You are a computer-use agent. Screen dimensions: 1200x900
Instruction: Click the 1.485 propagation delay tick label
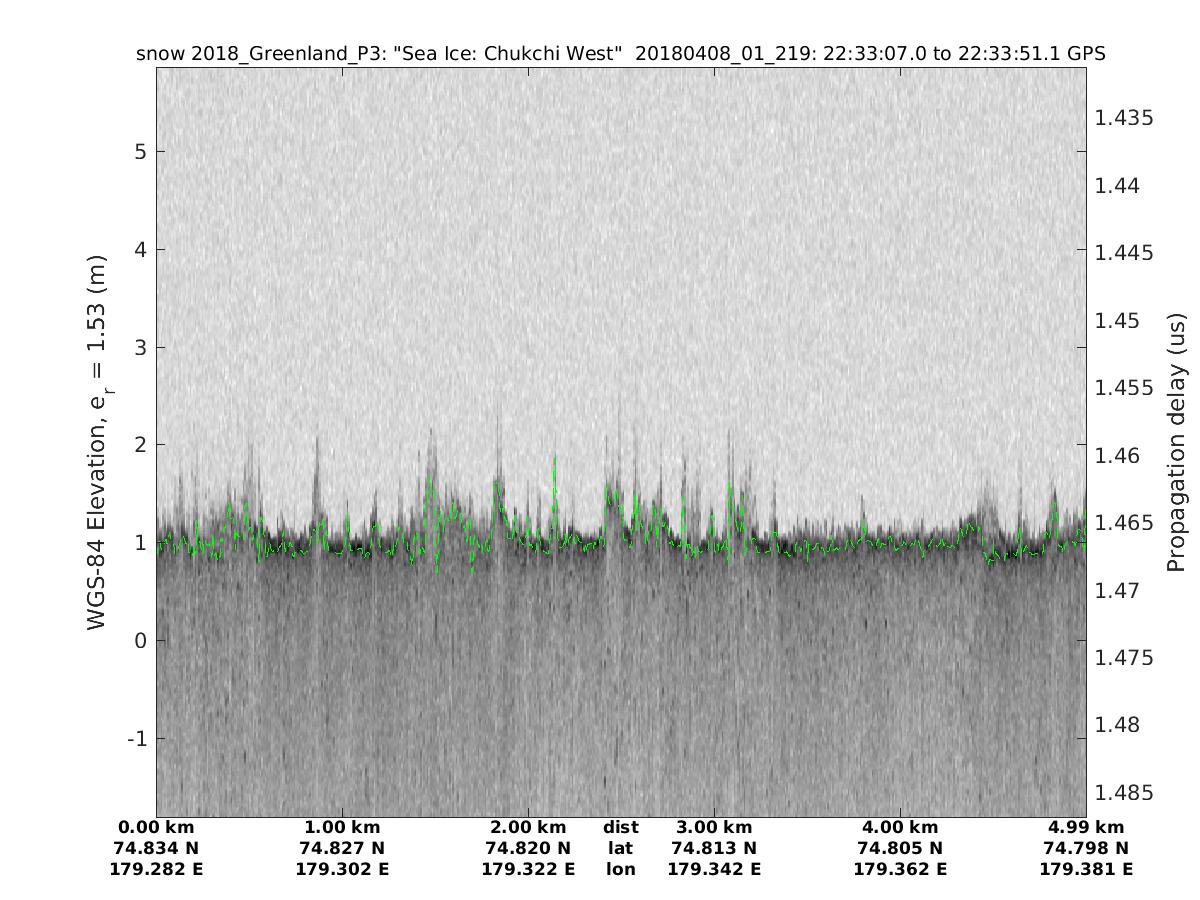[1124, 793]
